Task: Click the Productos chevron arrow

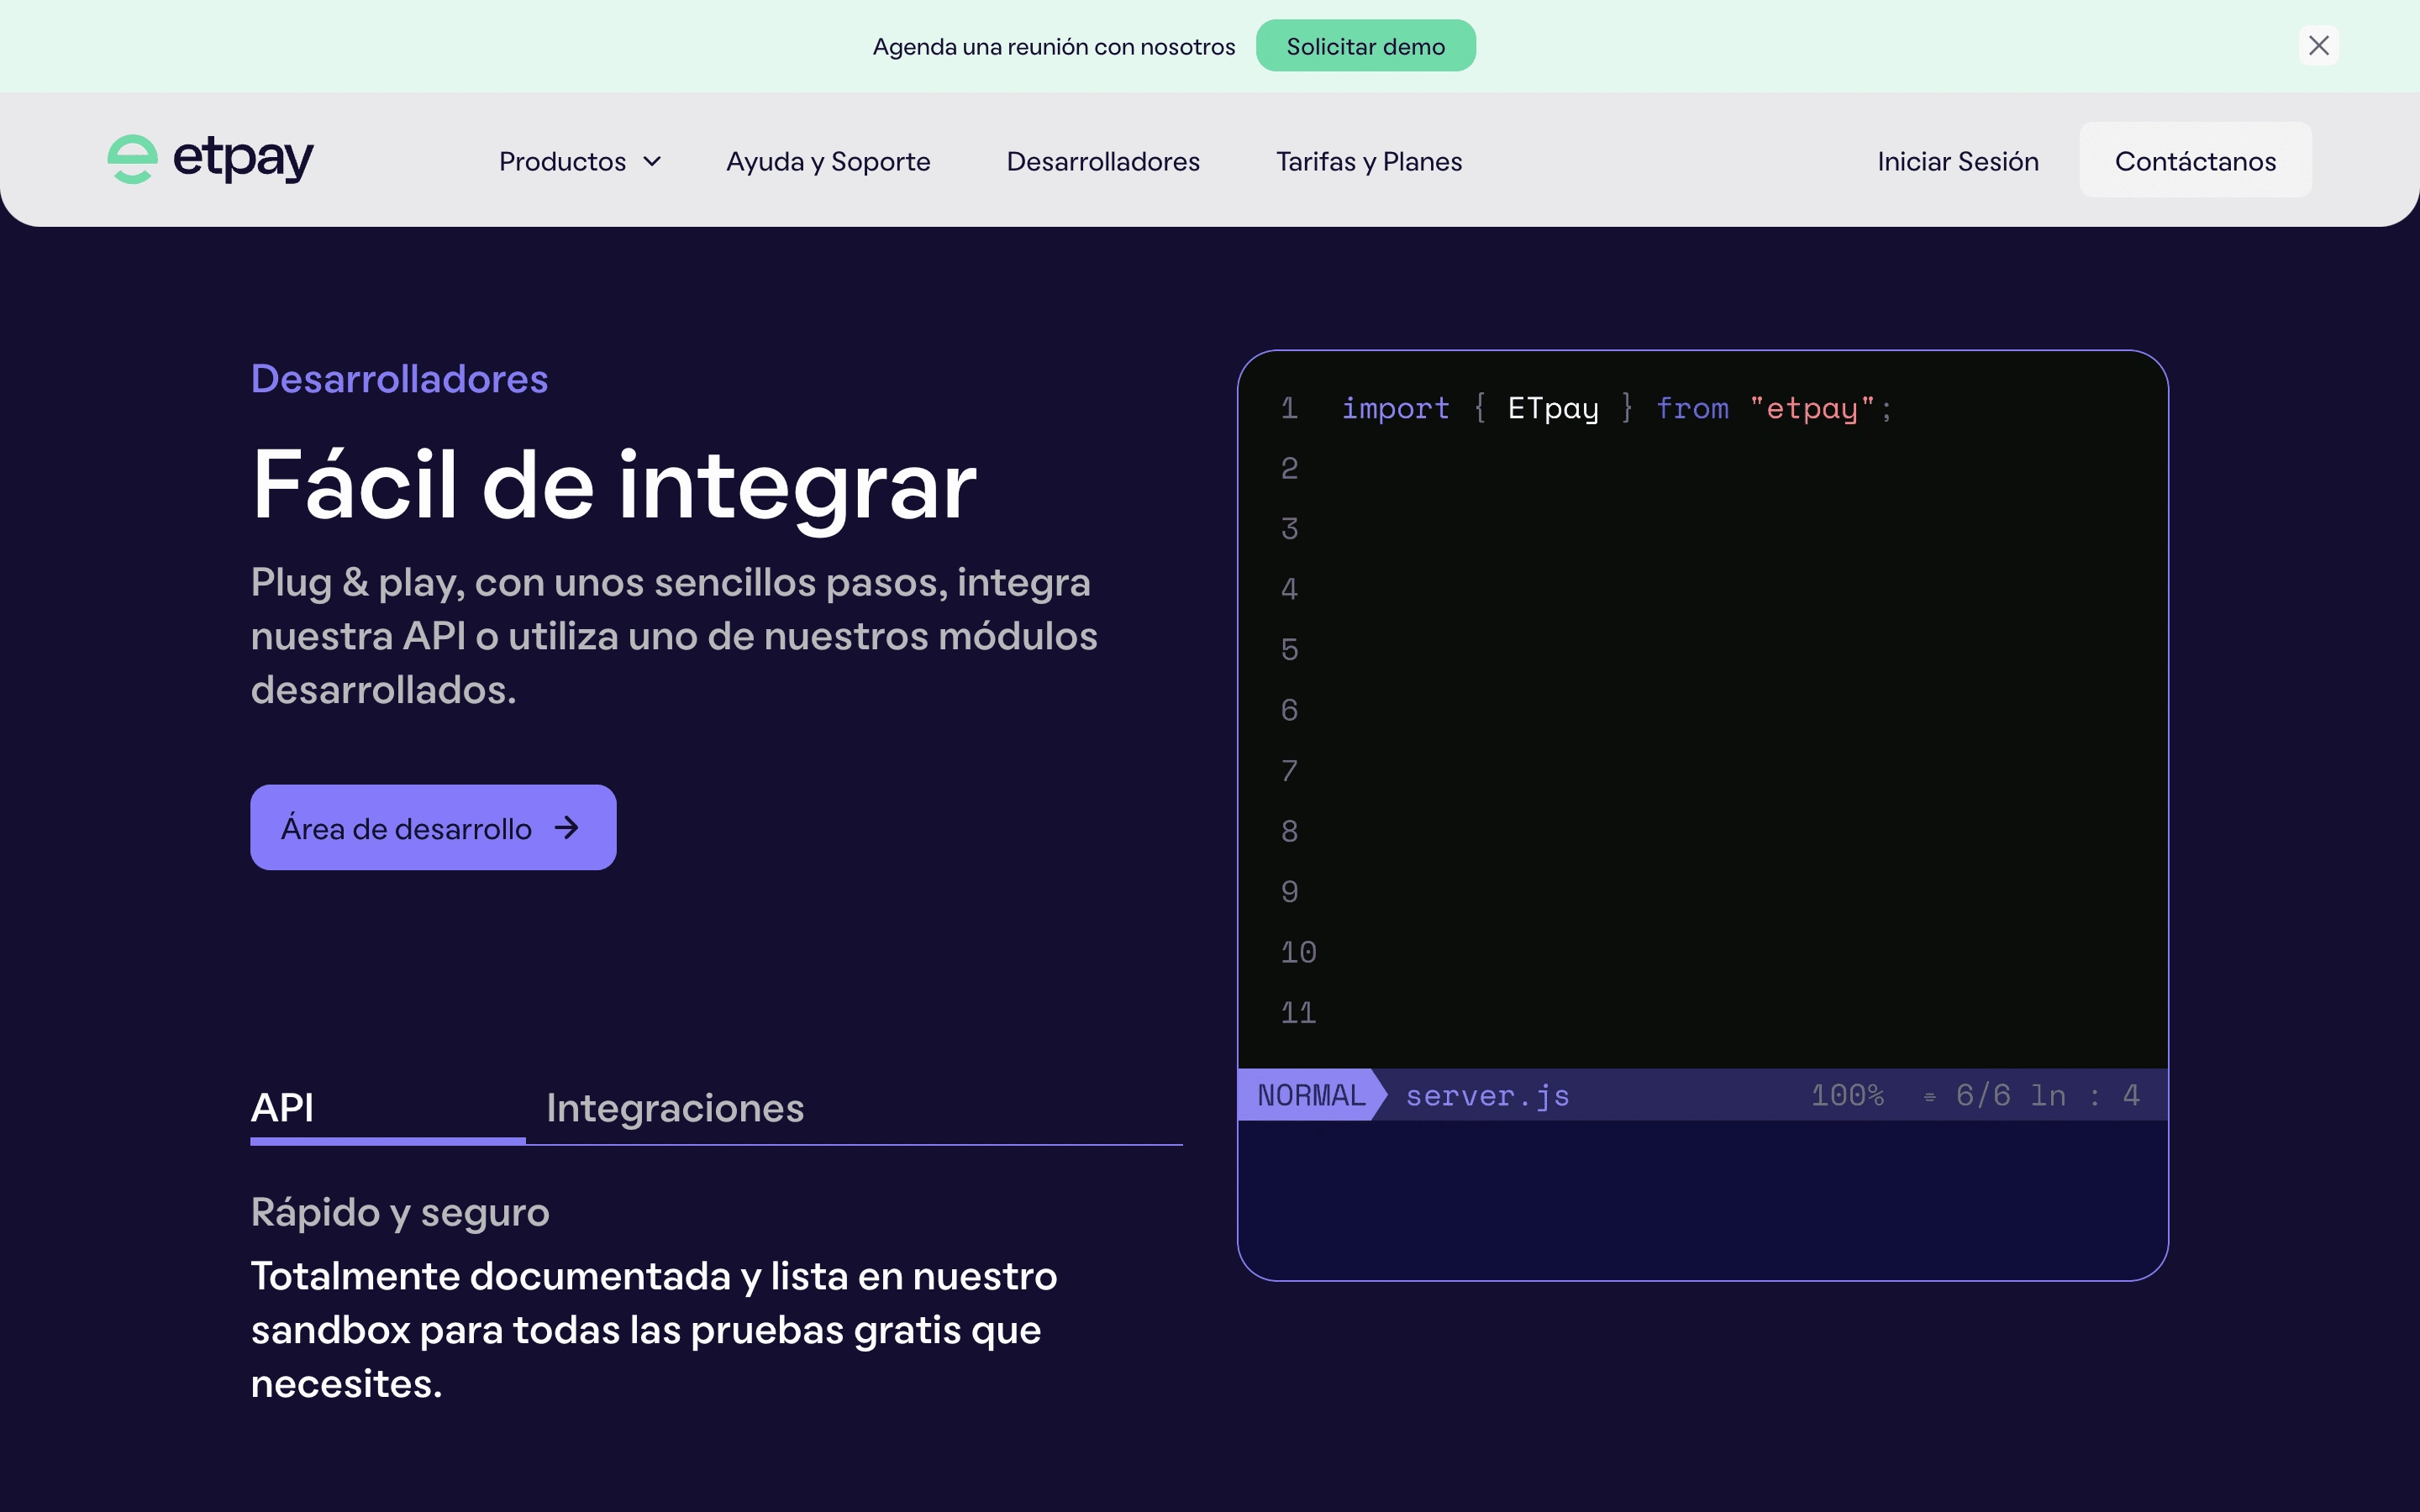Action: pos(652,161)
